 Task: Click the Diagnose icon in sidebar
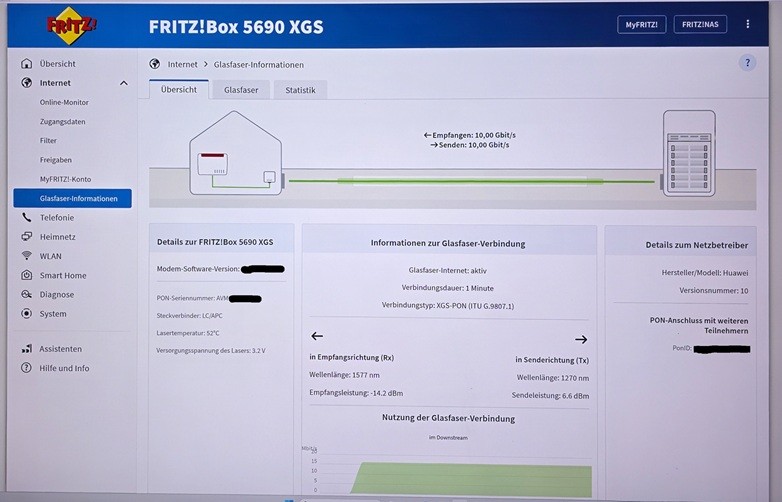pyautogui.click(x=27, y=295)
